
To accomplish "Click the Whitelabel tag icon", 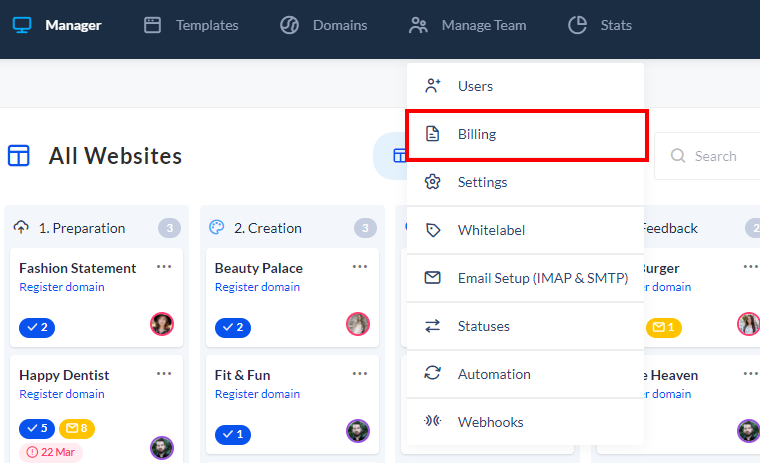I will click(432, 230).
